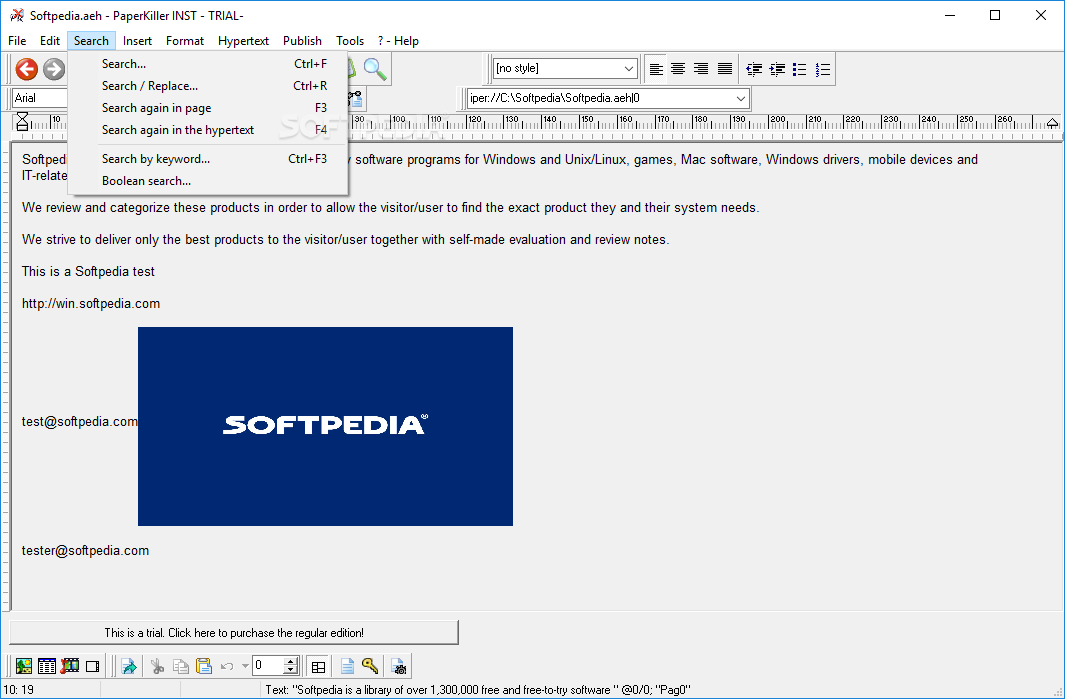Open the File menu
Image resolution: width=1065 pixels, height=699 pixels.
coord(17,41)
